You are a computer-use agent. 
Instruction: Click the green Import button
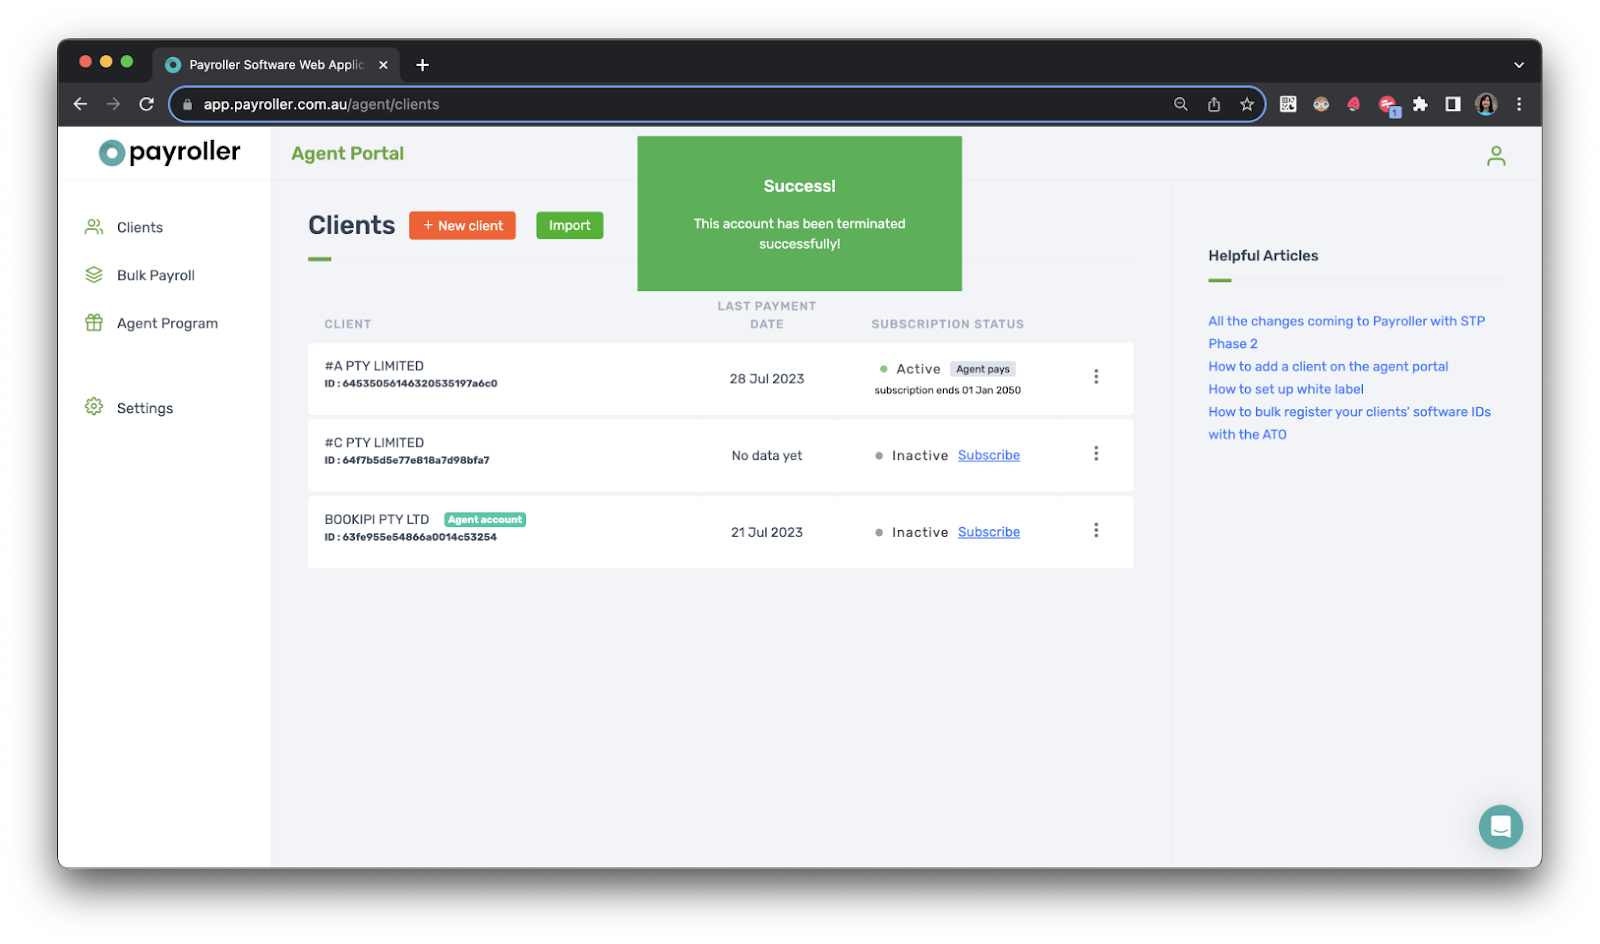569,226
